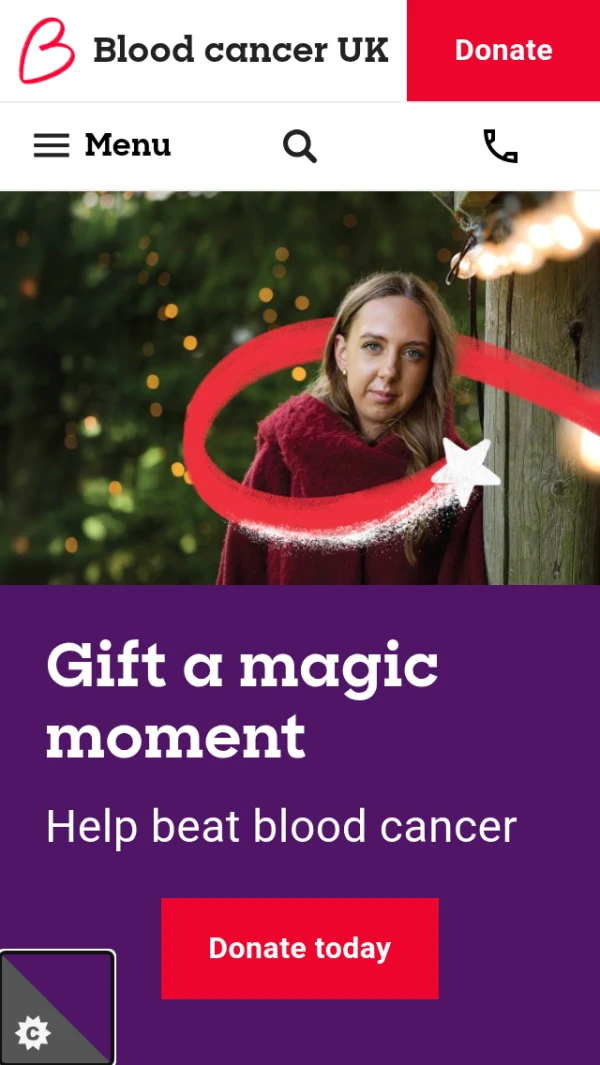Tap the phone contact icon

(500, 146)
